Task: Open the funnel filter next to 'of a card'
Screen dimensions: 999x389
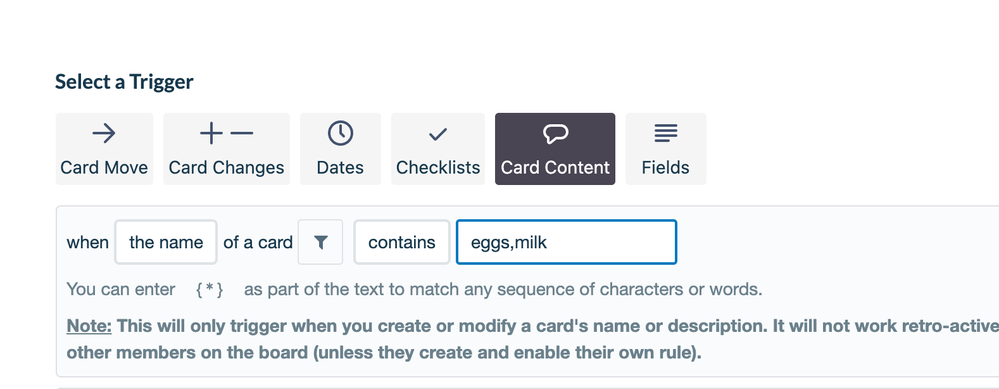Action: (x=320, y=242)
